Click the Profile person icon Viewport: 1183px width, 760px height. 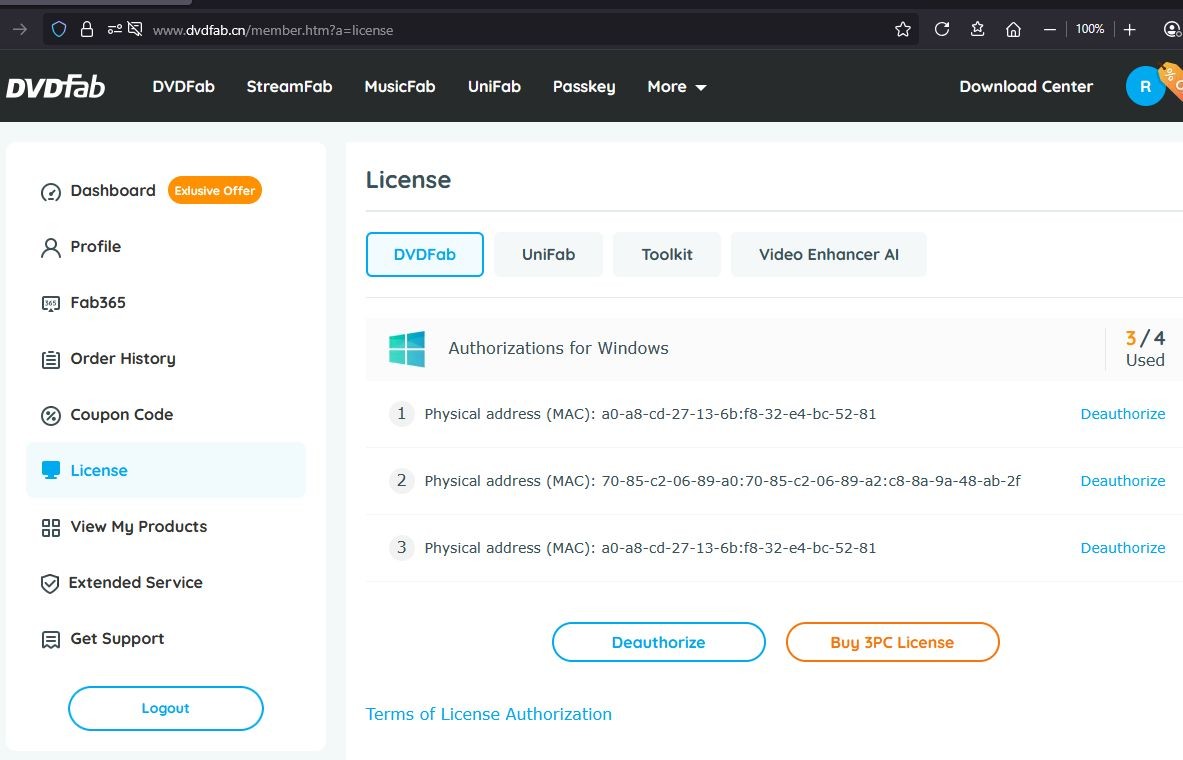(x=51, y=248)
